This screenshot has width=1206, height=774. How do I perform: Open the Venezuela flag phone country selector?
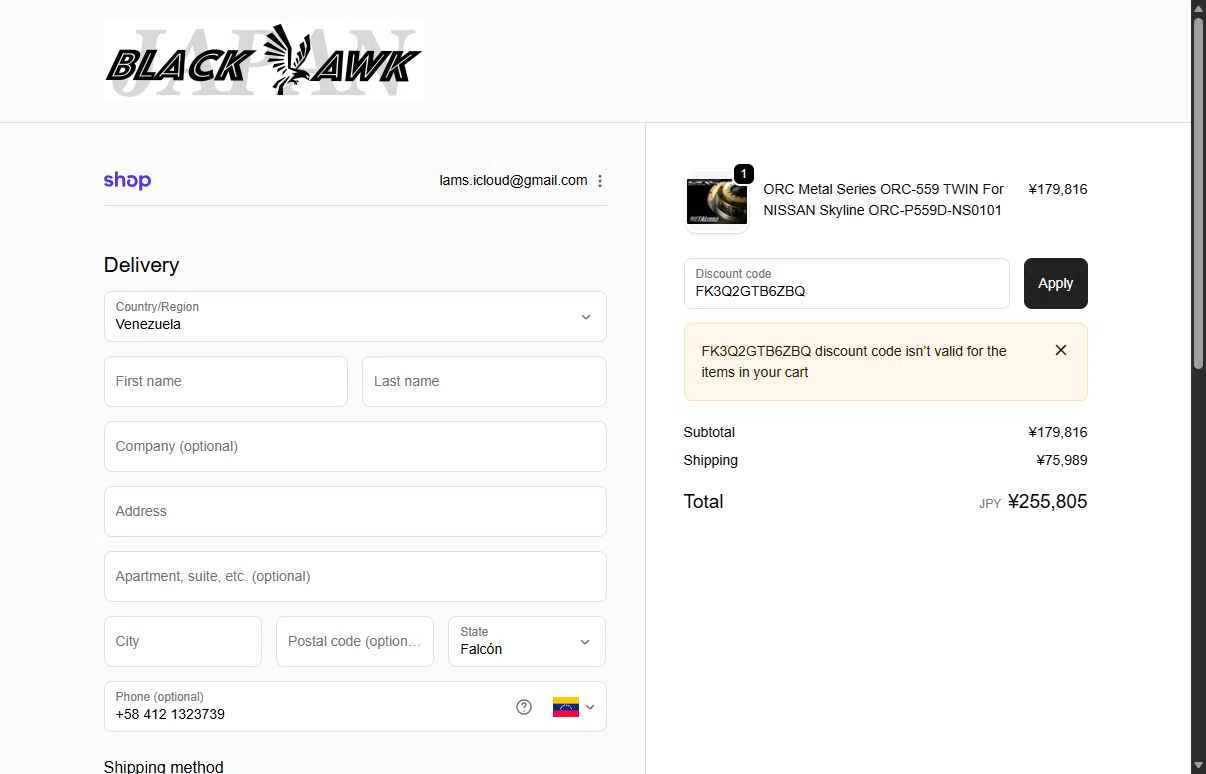pyautogui.click(x=573, y=707)
